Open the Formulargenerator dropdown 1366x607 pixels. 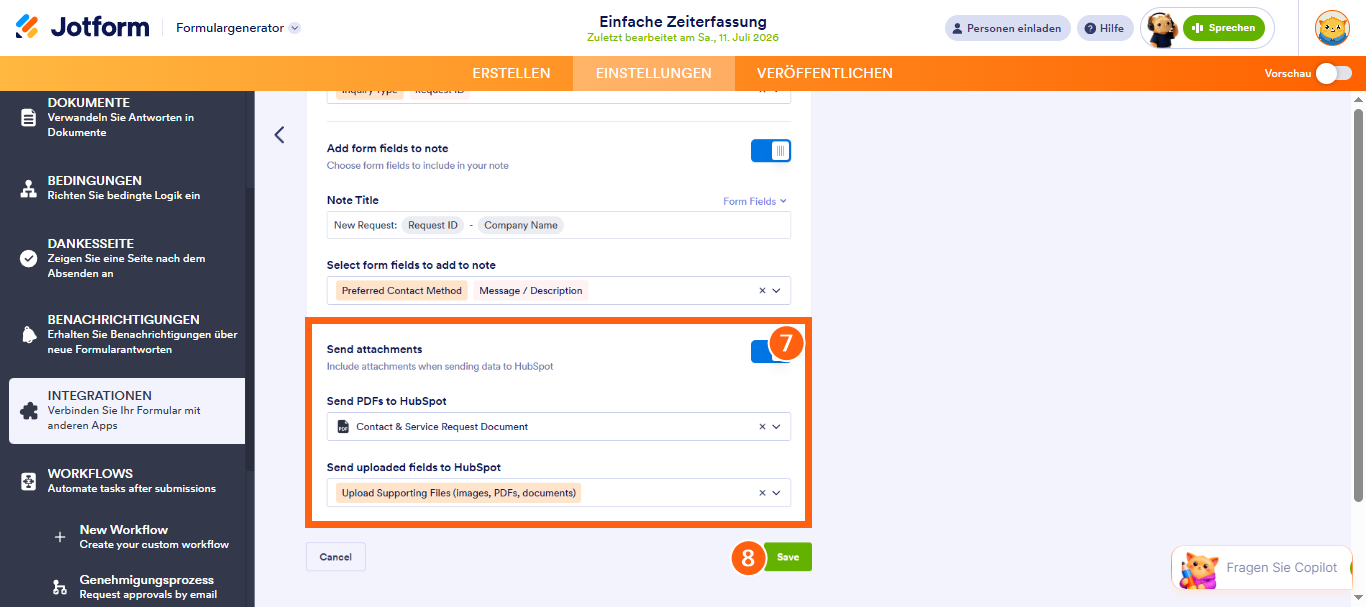tap(238, 28)
